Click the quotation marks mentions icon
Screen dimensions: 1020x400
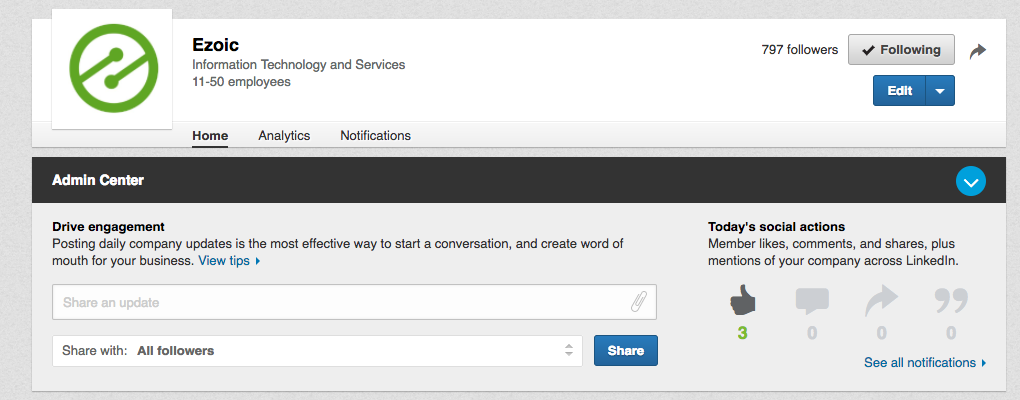tap(950, 300)
